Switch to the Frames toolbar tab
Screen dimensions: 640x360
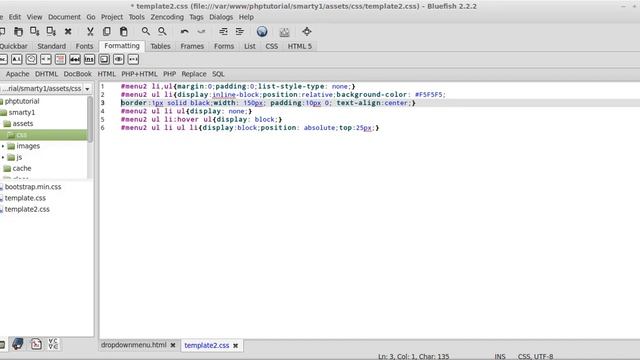[x=192, y=47]
